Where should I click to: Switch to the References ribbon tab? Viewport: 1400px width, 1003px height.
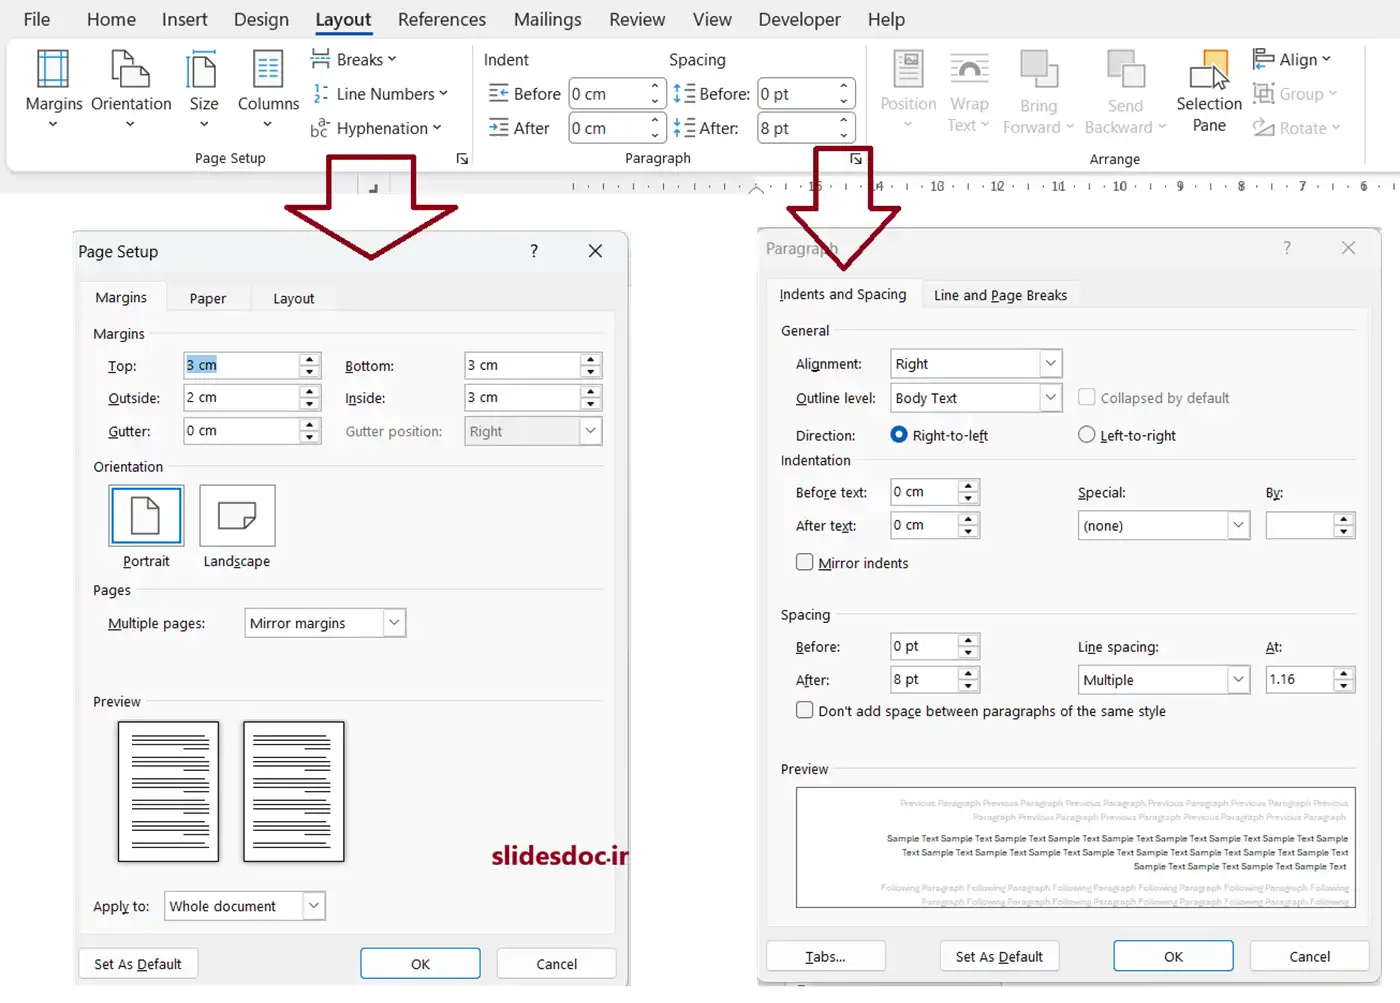coord(442,19)
